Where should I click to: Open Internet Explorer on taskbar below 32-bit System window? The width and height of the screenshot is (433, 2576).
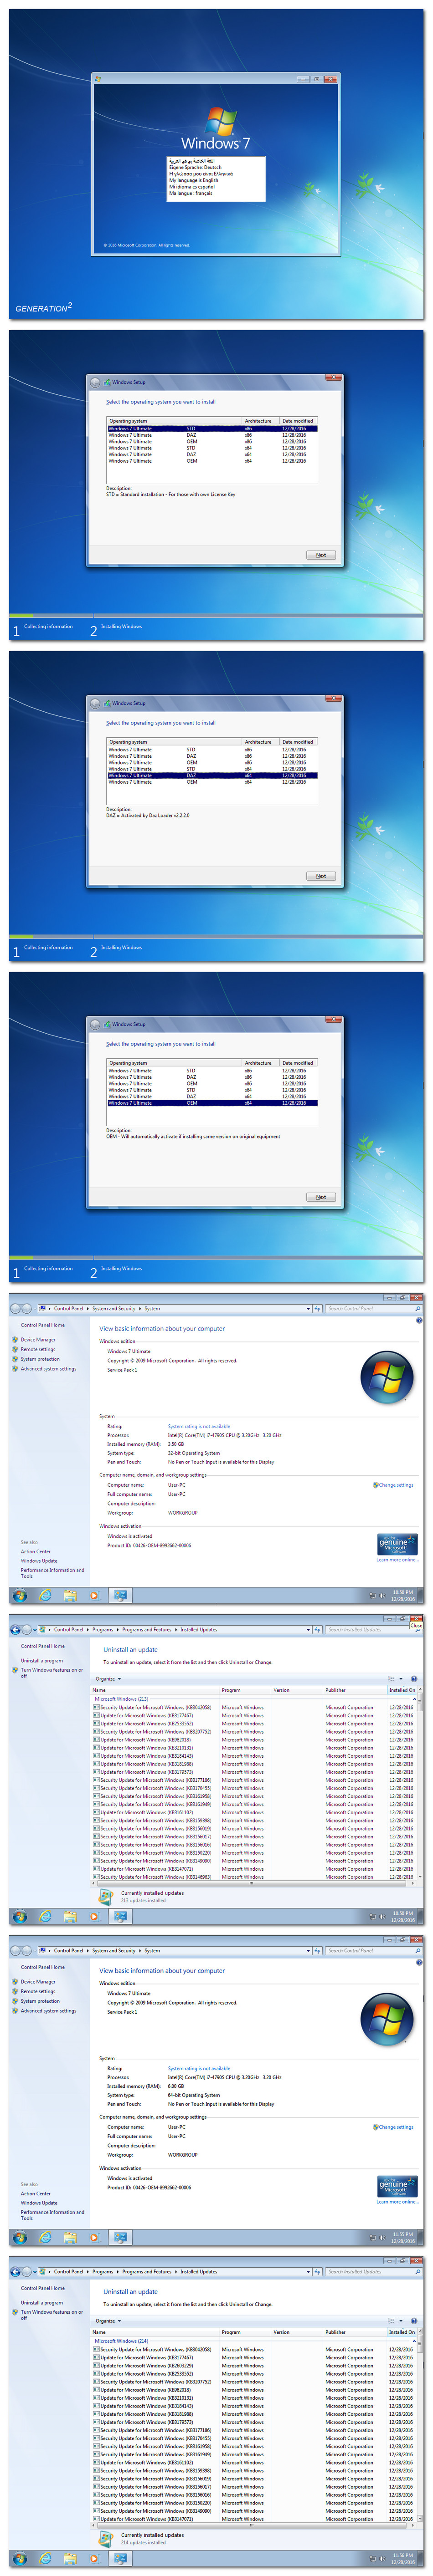45,1596
